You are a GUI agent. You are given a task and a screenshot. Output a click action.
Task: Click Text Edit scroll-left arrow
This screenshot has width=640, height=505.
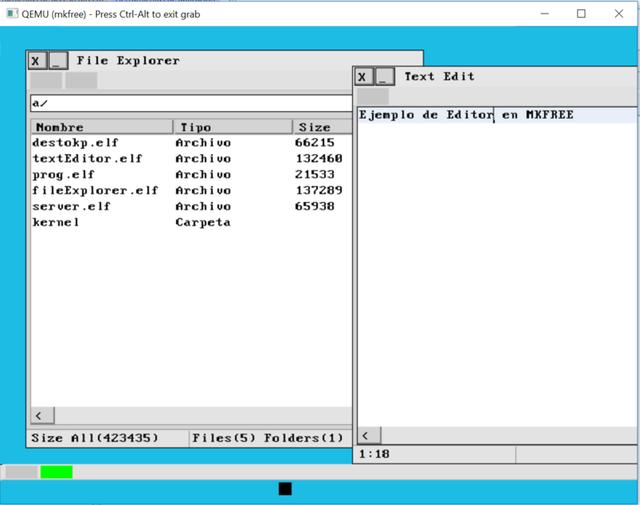coord(369,436)
